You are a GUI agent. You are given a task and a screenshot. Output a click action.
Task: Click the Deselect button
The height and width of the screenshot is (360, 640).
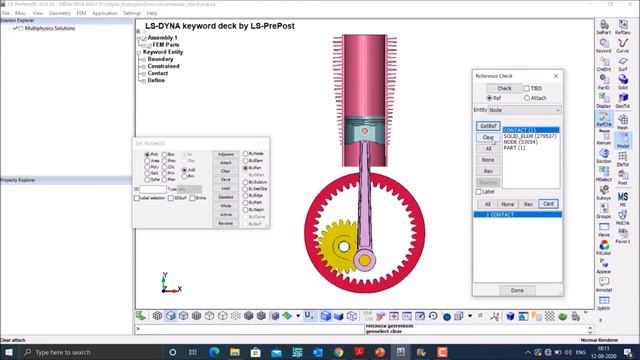[225, 197]
